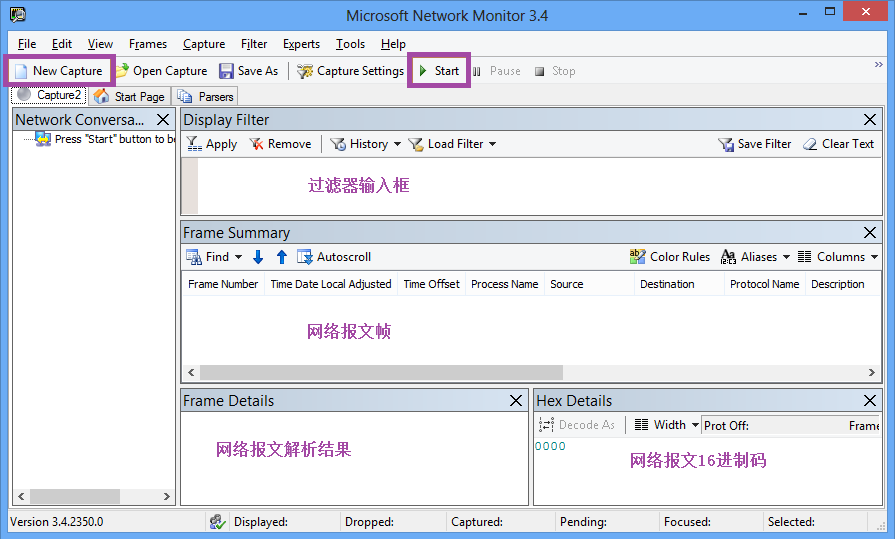Select 'Press Start button' tree item
The image size is (895, 539).
pos(106,139)
